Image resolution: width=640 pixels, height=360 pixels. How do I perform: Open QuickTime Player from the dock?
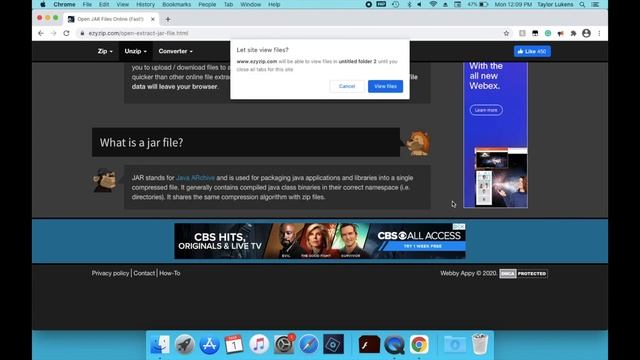394,344
